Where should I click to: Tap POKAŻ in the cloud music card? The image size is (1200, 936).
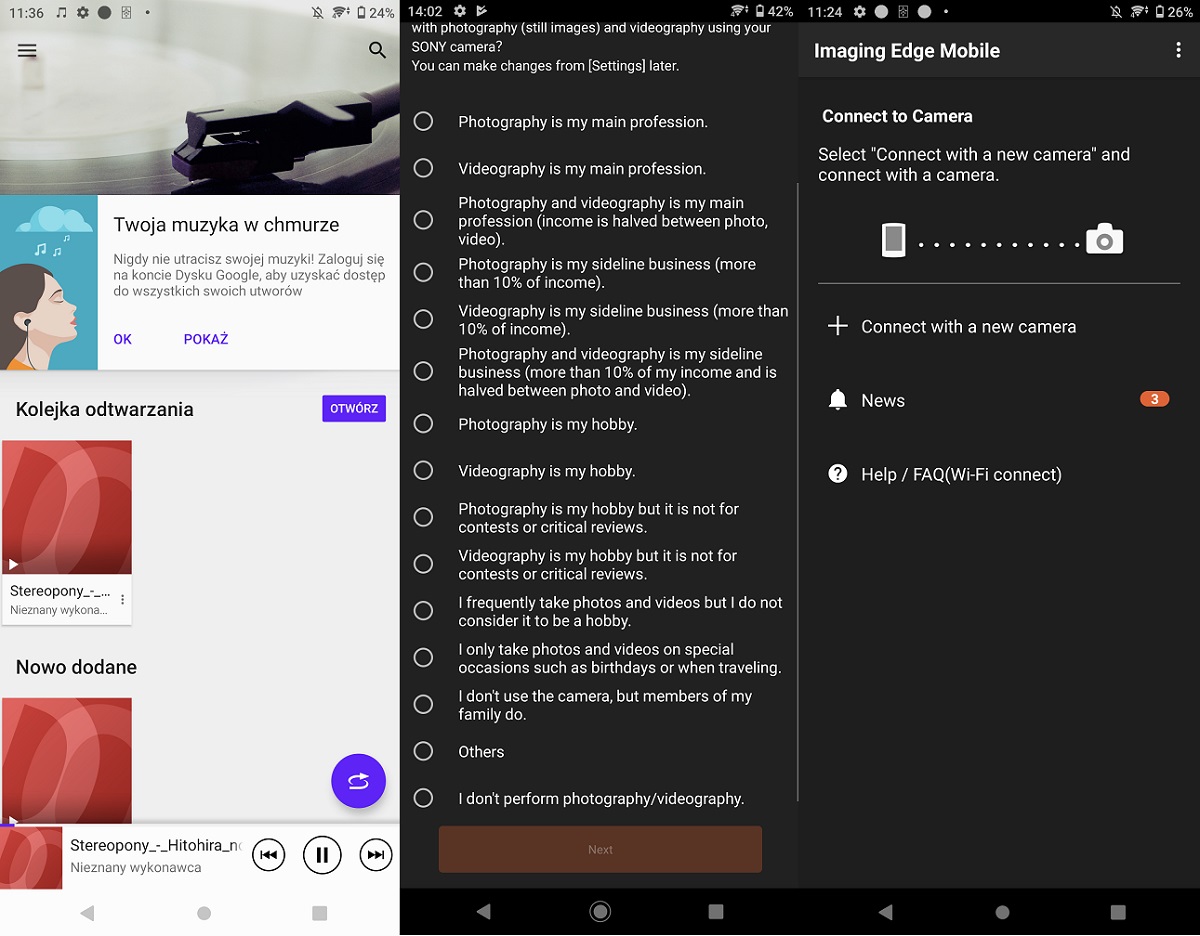pos(206,339)
